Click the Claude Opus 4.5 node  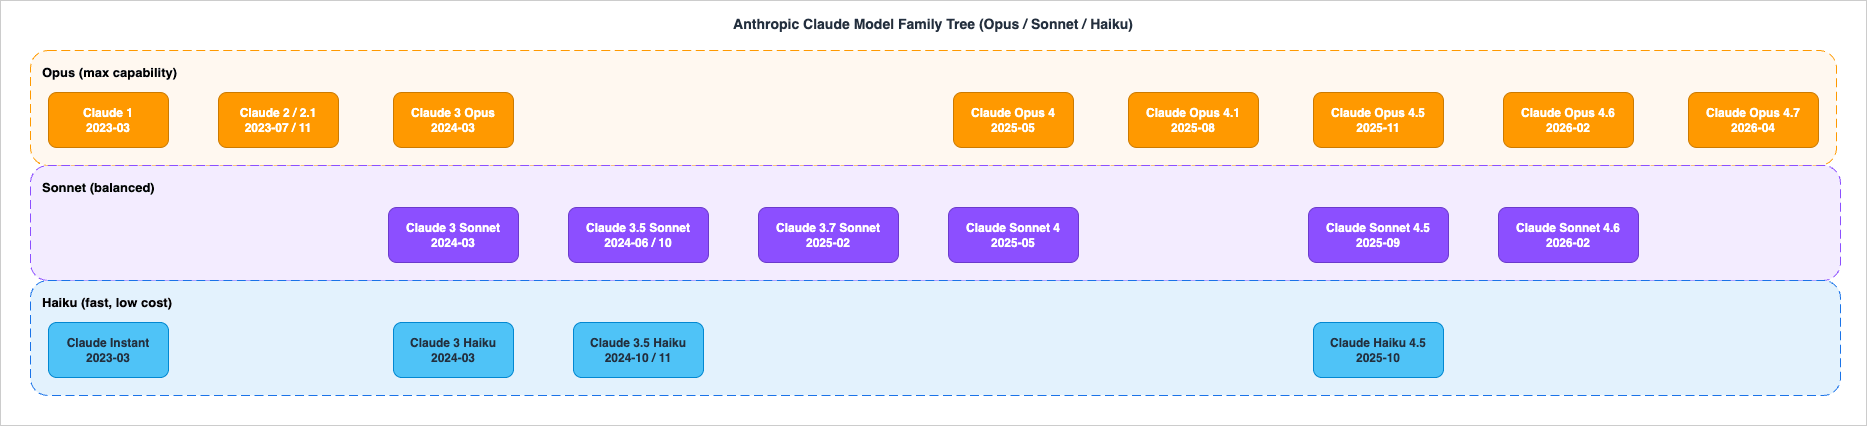(1378, 120)
